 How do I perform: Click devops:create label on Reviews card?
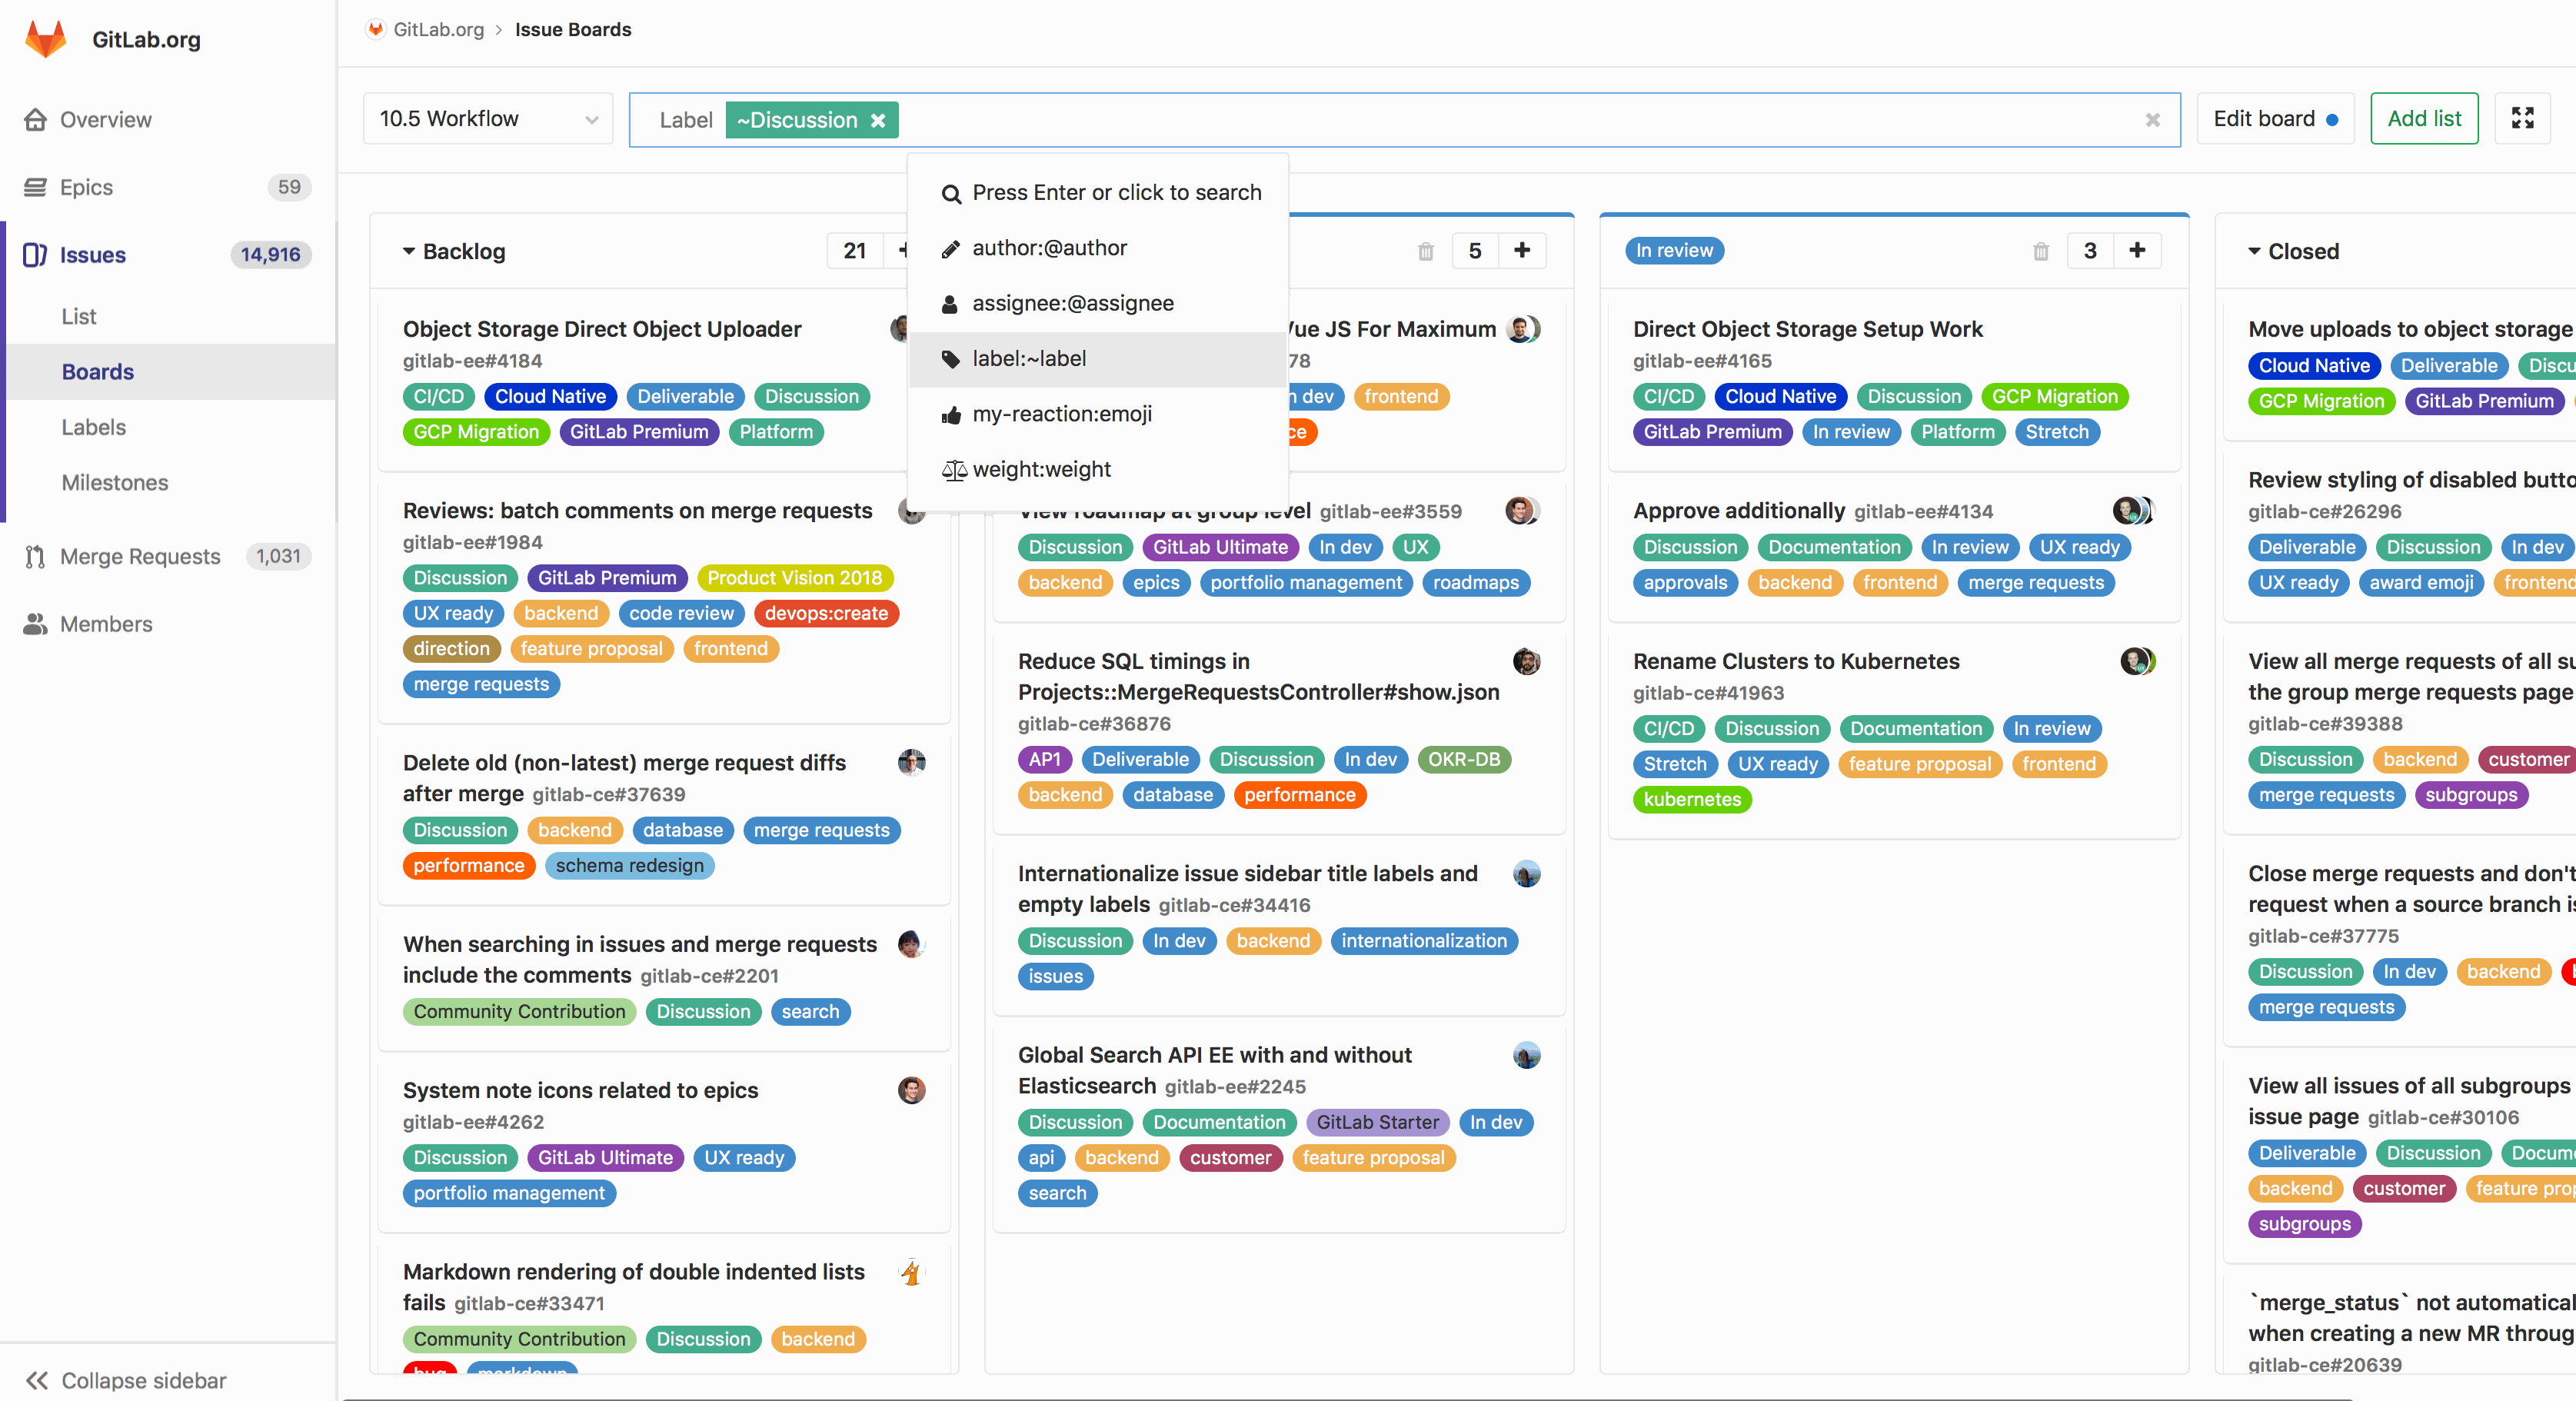tap(826, 613)
